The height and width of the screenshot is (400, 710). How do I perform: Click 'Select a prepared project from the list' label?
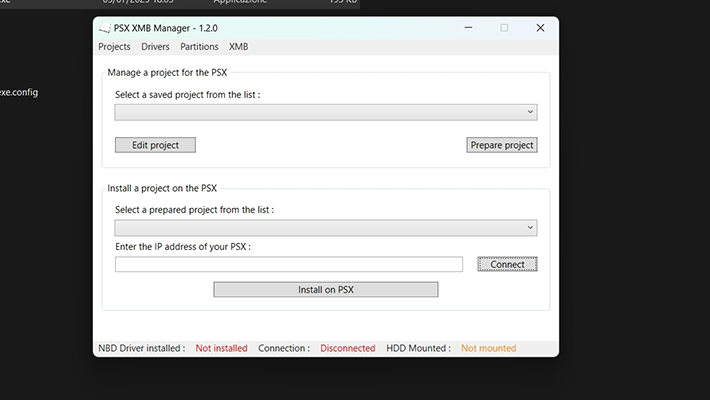click(x=194, y=210)
